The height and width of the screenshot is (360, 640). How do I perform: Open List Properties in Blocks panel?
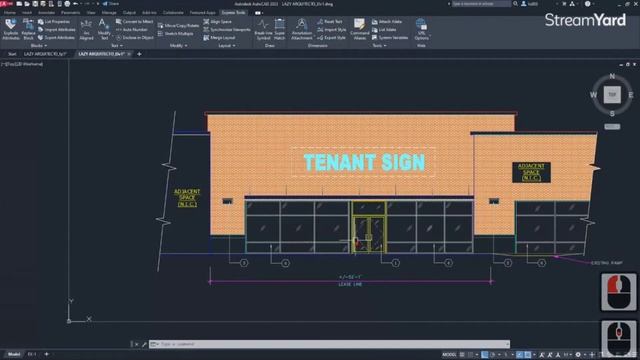[54, 21]
